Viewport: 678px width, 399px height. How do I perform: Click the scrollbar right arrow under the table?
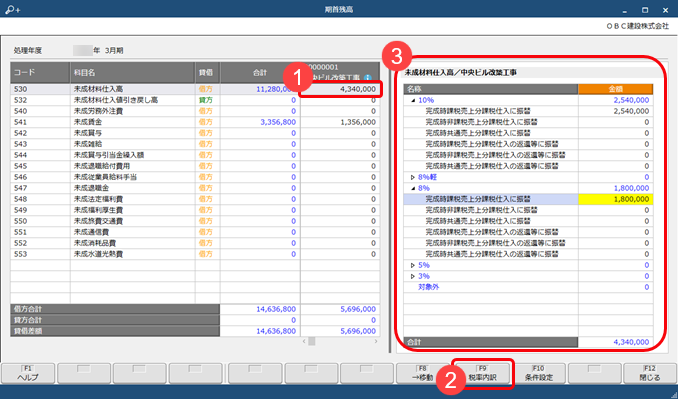pyautogui.click(x=375, y=342)
